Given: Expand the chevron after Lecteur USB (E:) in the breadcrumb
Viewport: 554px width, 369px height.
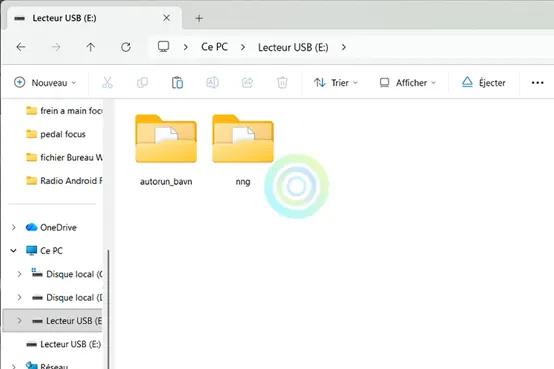Looking at the screenshot, I should (344, 47).
